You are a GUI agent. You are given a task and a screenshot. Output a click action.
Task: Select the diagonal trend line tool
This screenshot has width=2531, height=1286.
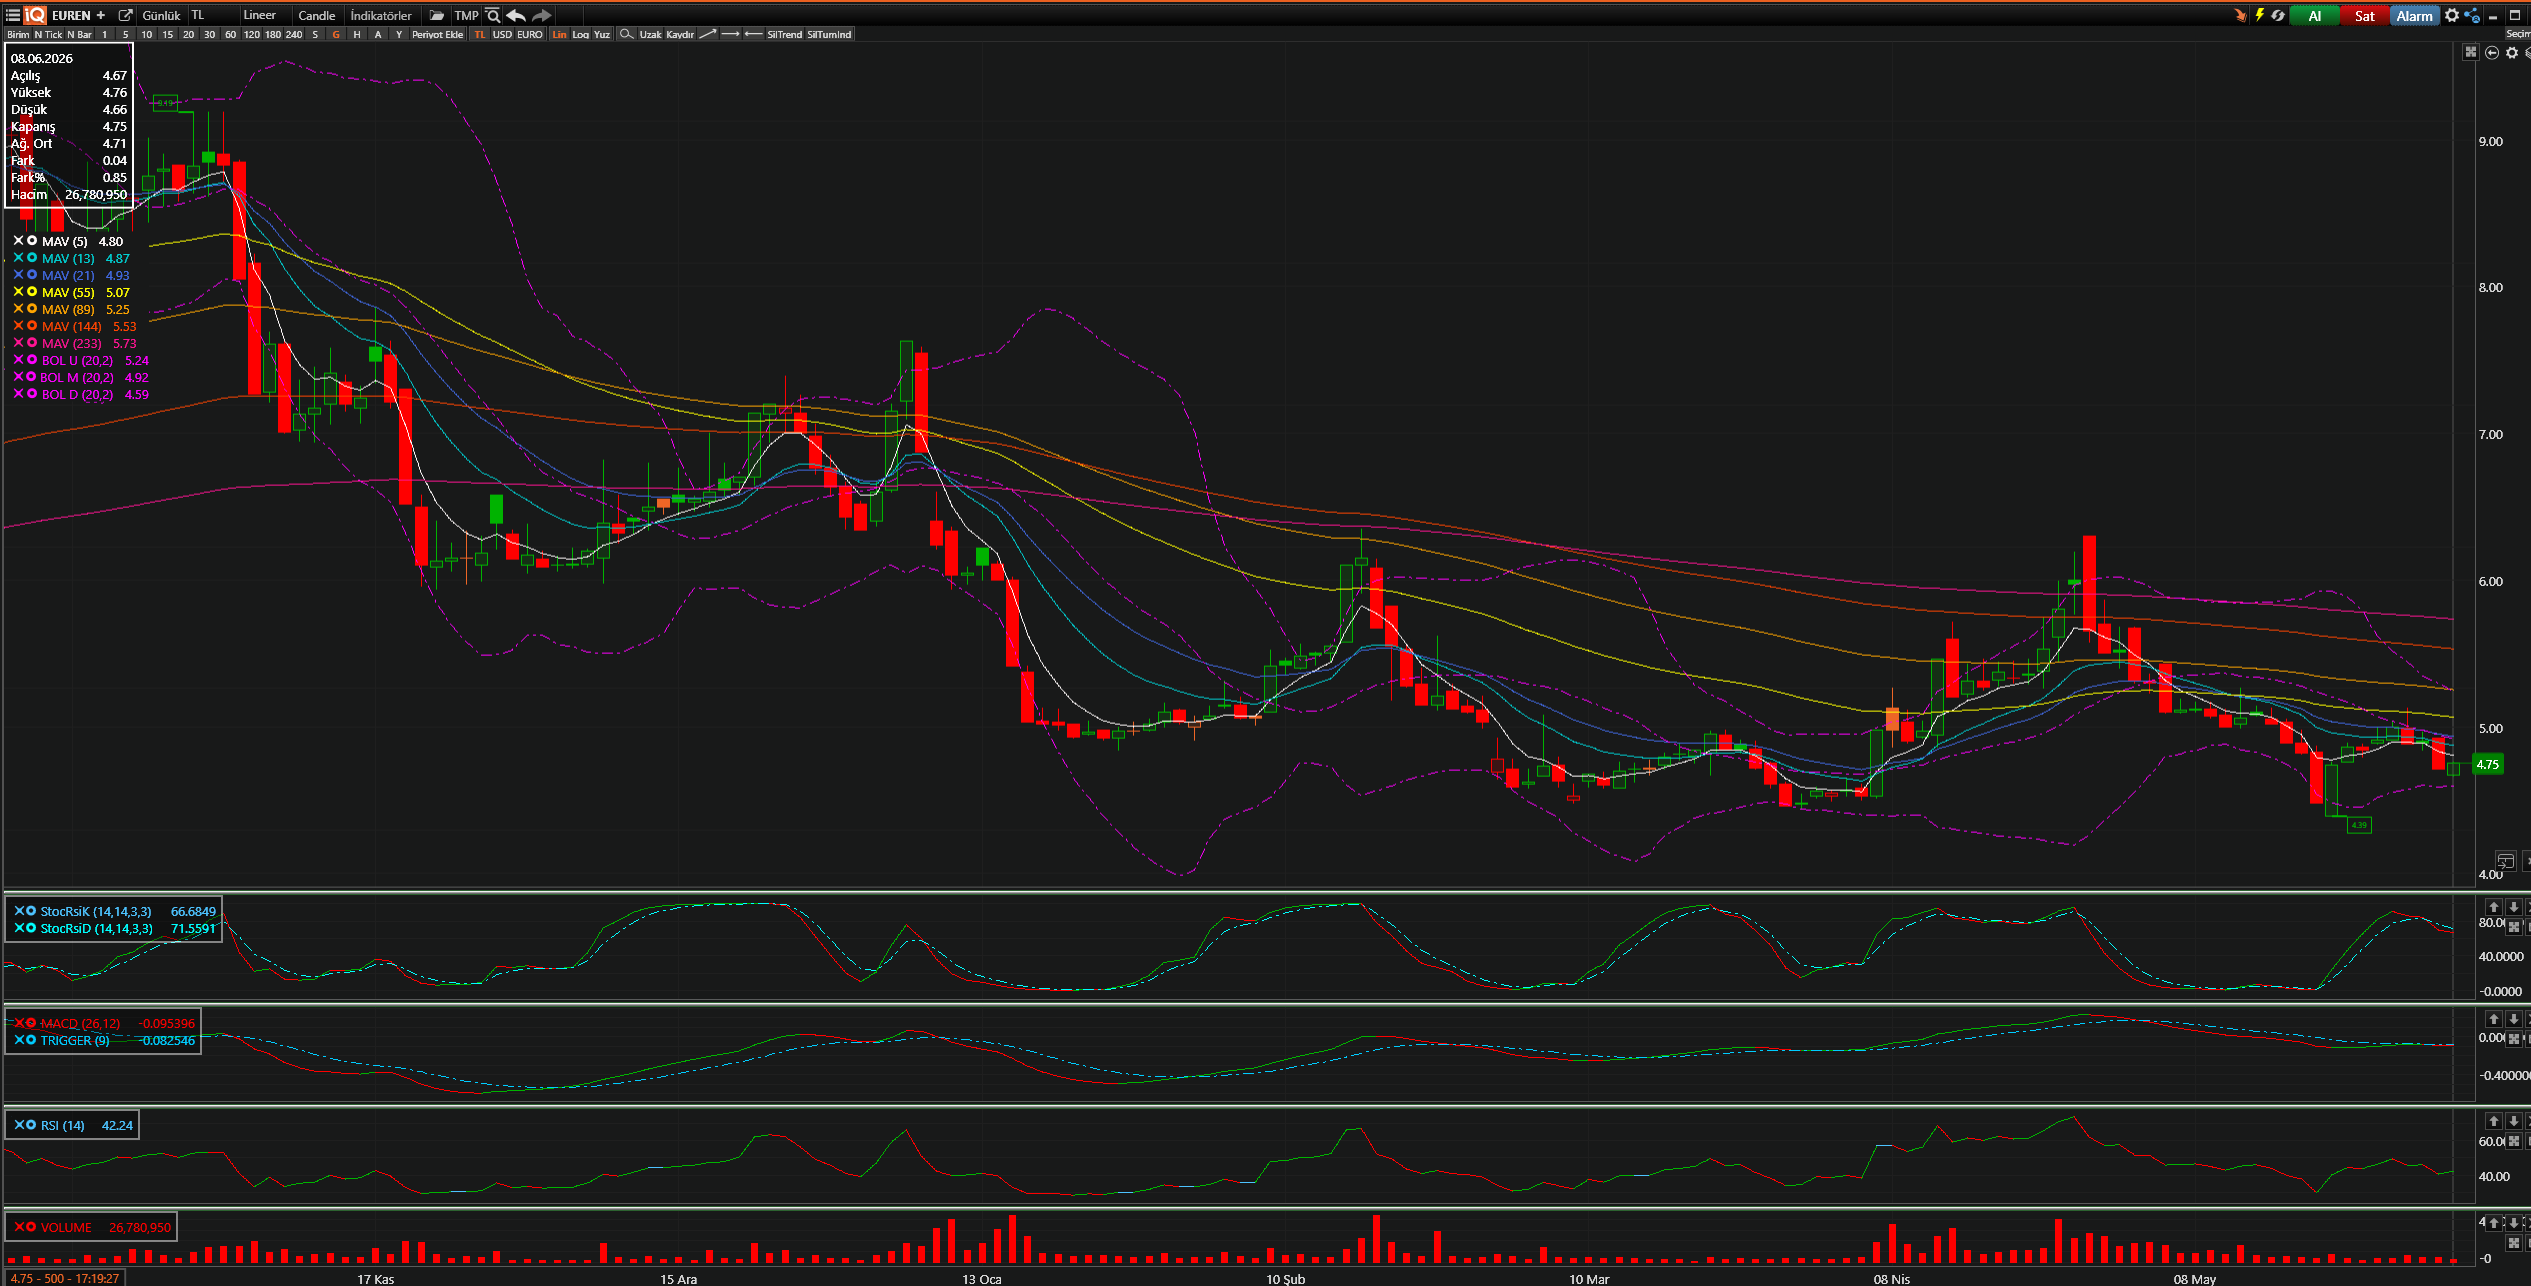click(707, 34)
